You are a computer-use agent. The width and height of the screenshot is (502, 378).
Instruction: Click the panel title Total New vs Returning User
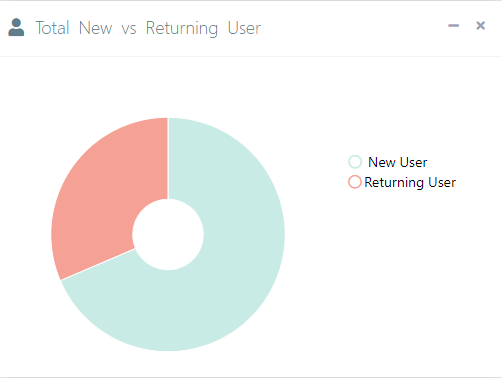click(148, 28)
